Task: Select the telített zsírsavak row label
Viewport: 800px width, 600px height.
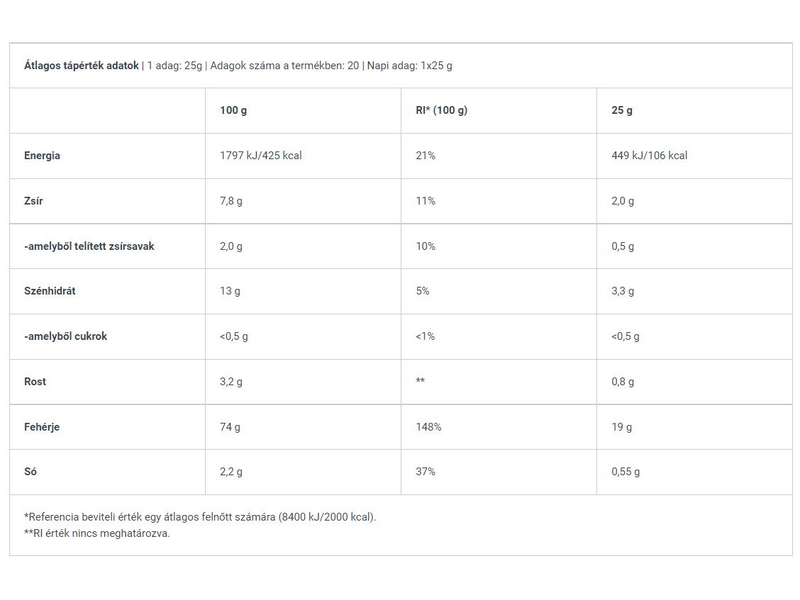Action: pos(89,246)
